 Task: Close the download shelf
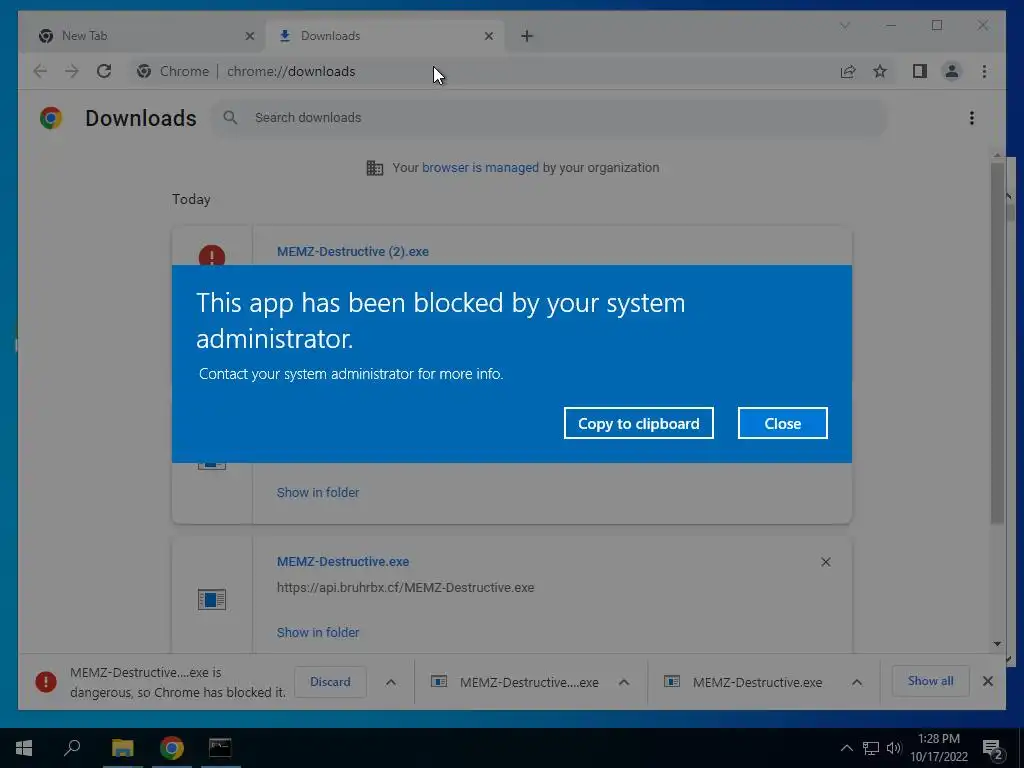tap(987, 681)
